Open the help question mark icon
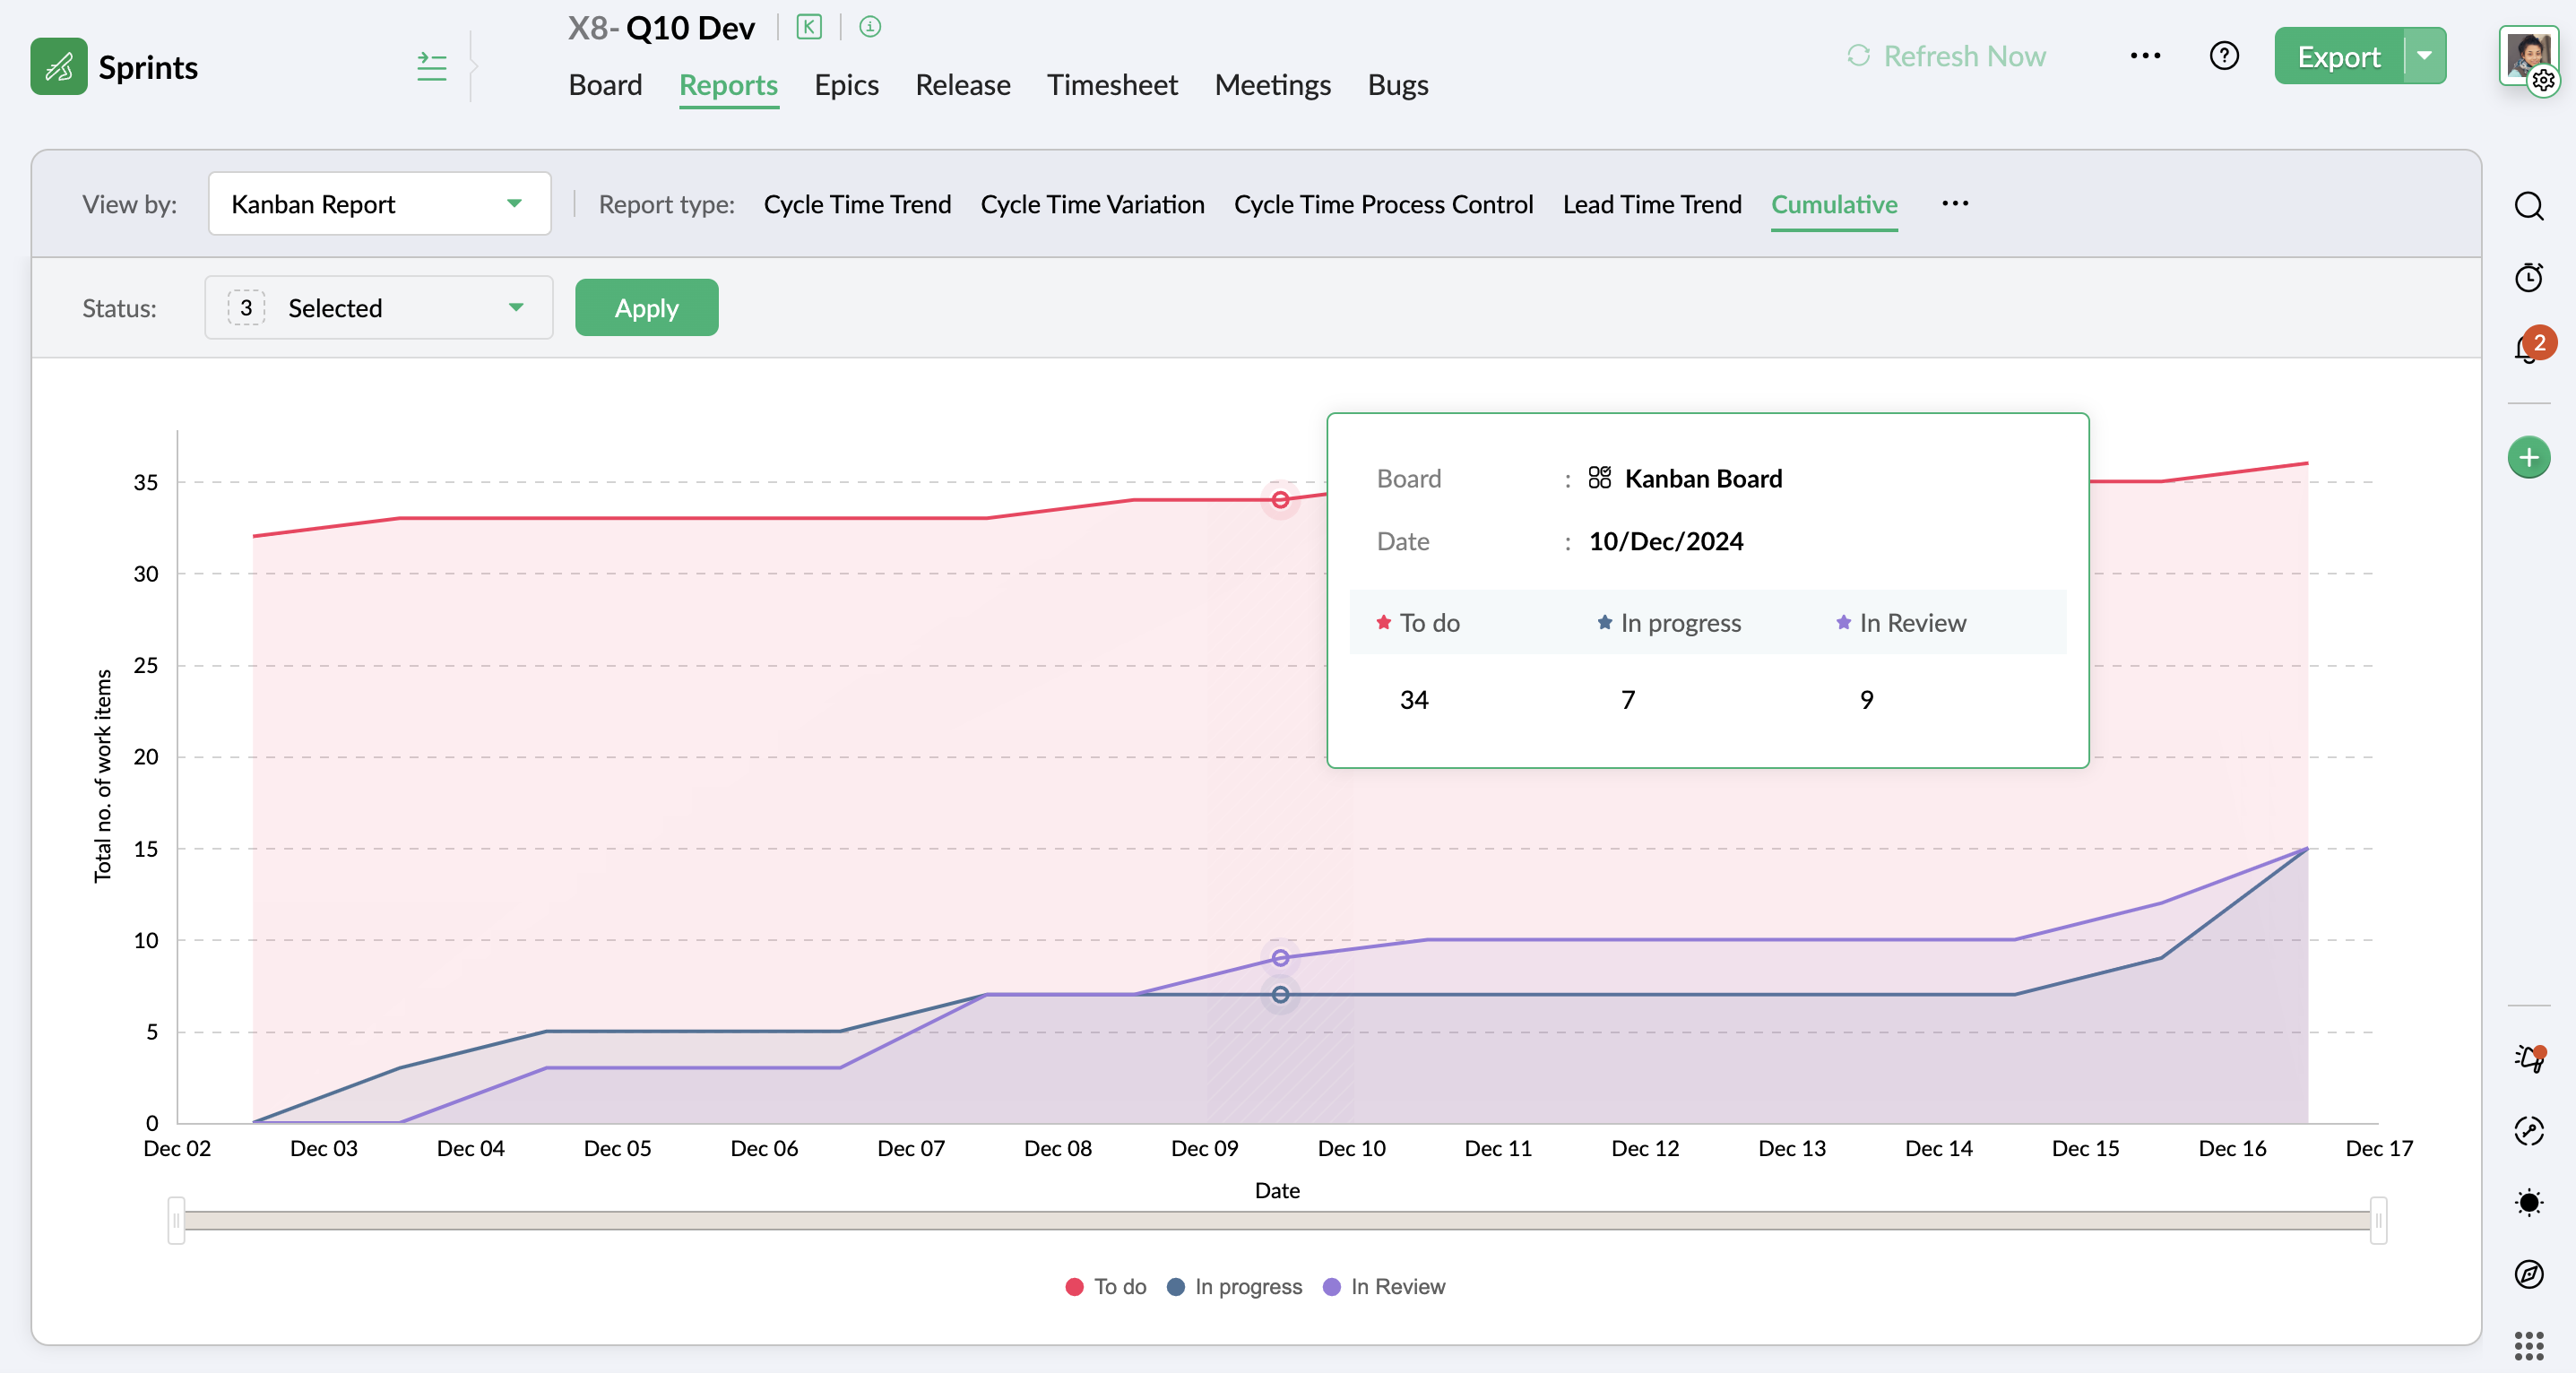 (2223, 56)
